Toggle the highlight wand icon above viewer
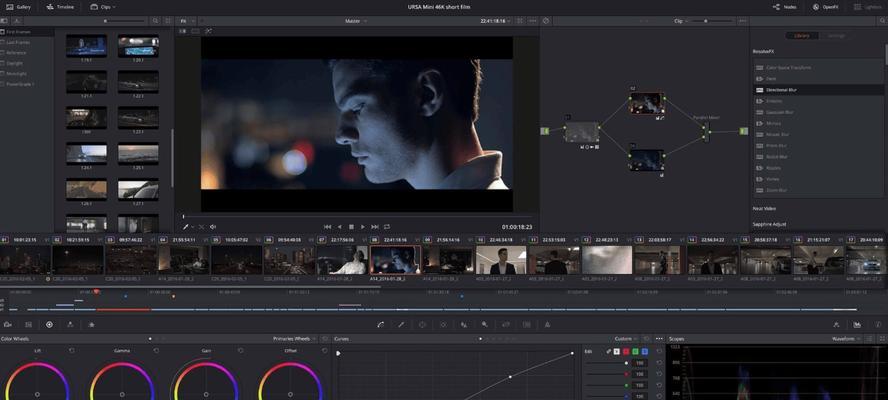The width and height of the screenshot is (888, 400). tap(208, 31)
